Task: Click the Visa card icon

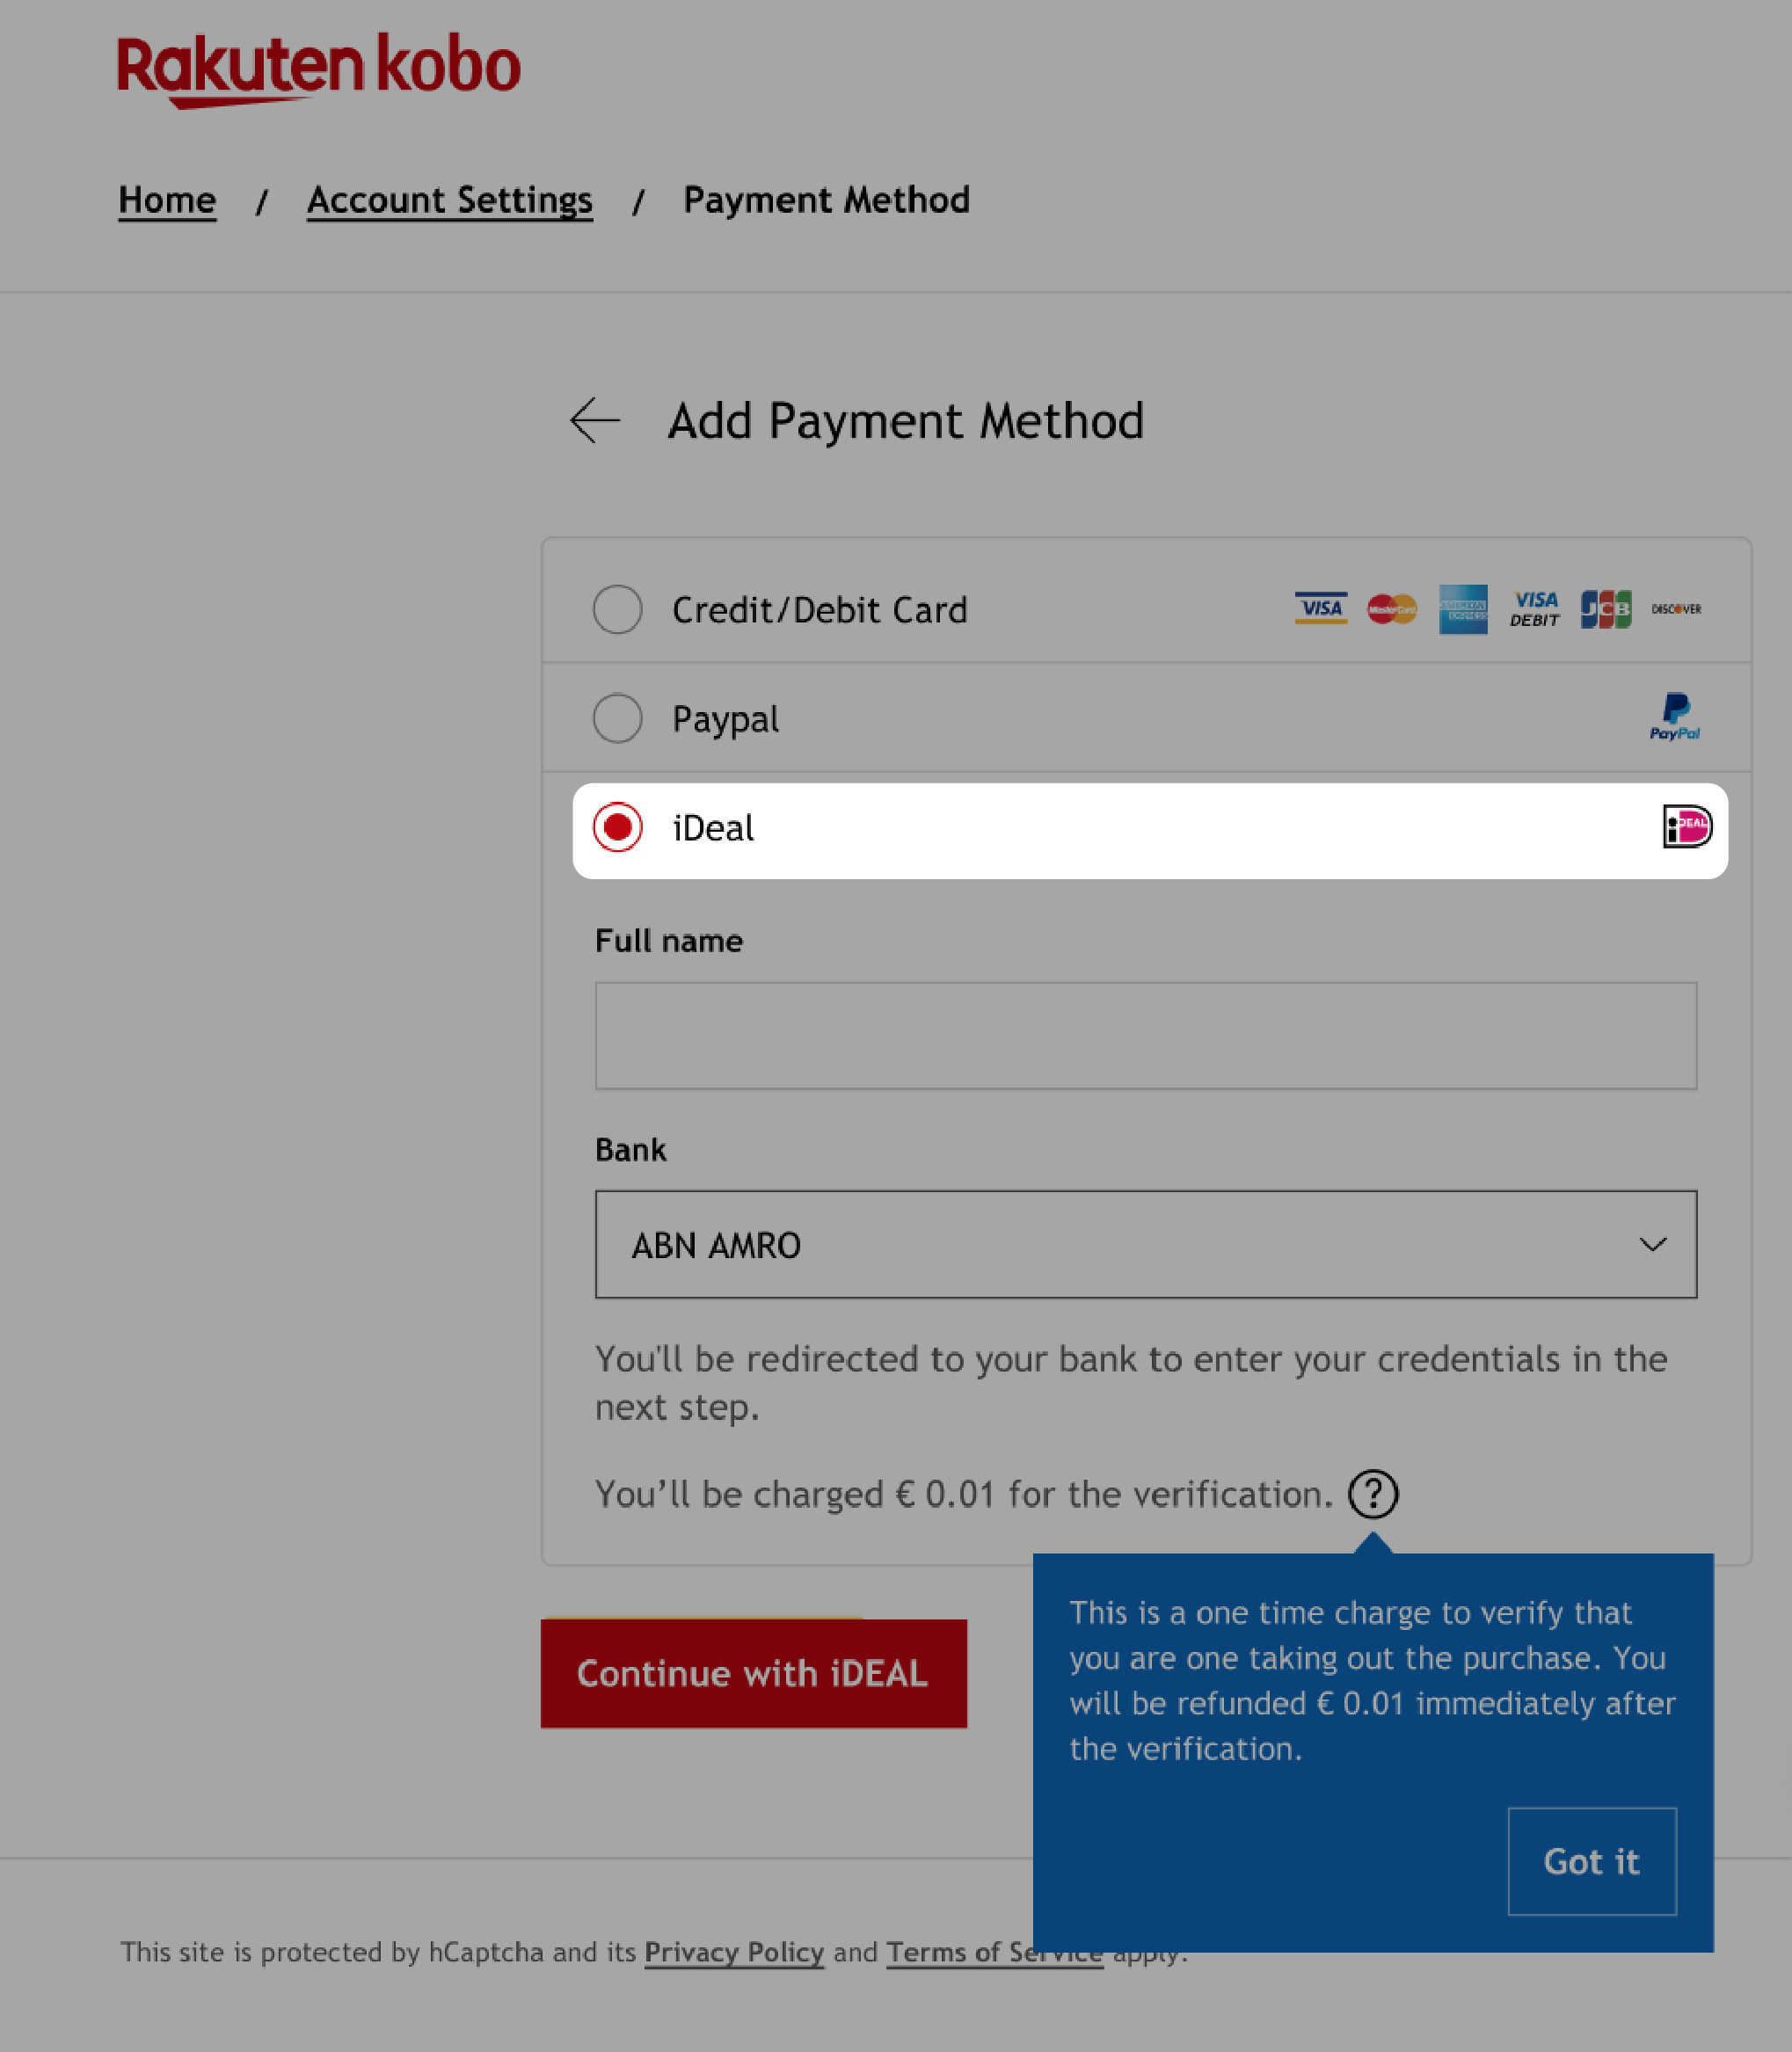Action: point(1319,609)
